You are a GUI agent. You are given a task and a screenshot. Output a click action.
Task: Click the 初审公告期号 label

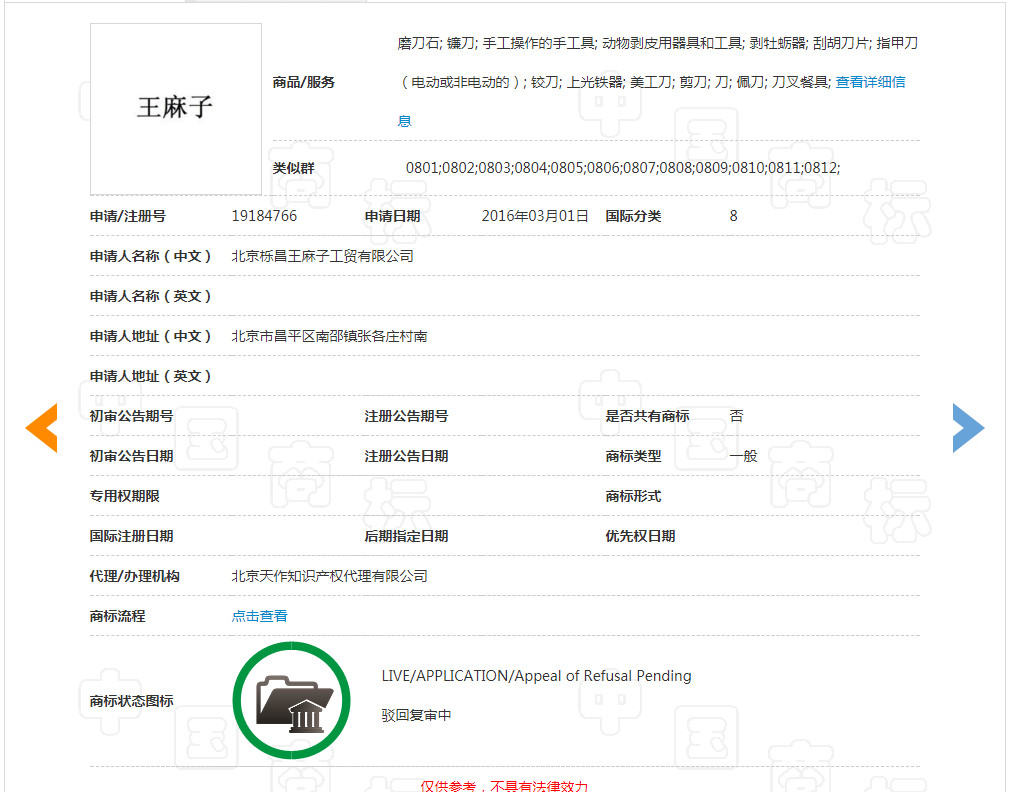131,416
